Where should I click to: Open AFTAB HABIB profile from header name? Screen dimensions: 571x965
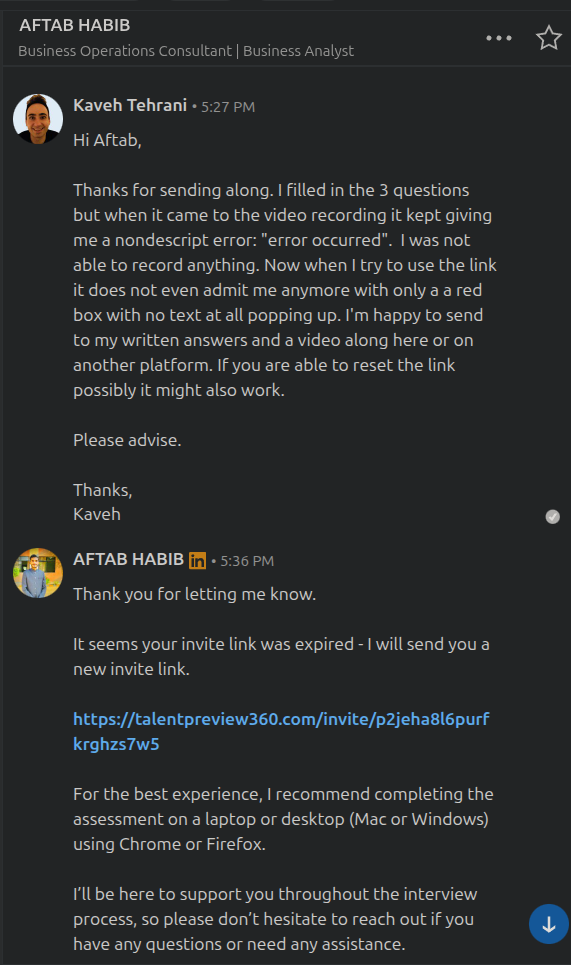(x=74, y=25)
